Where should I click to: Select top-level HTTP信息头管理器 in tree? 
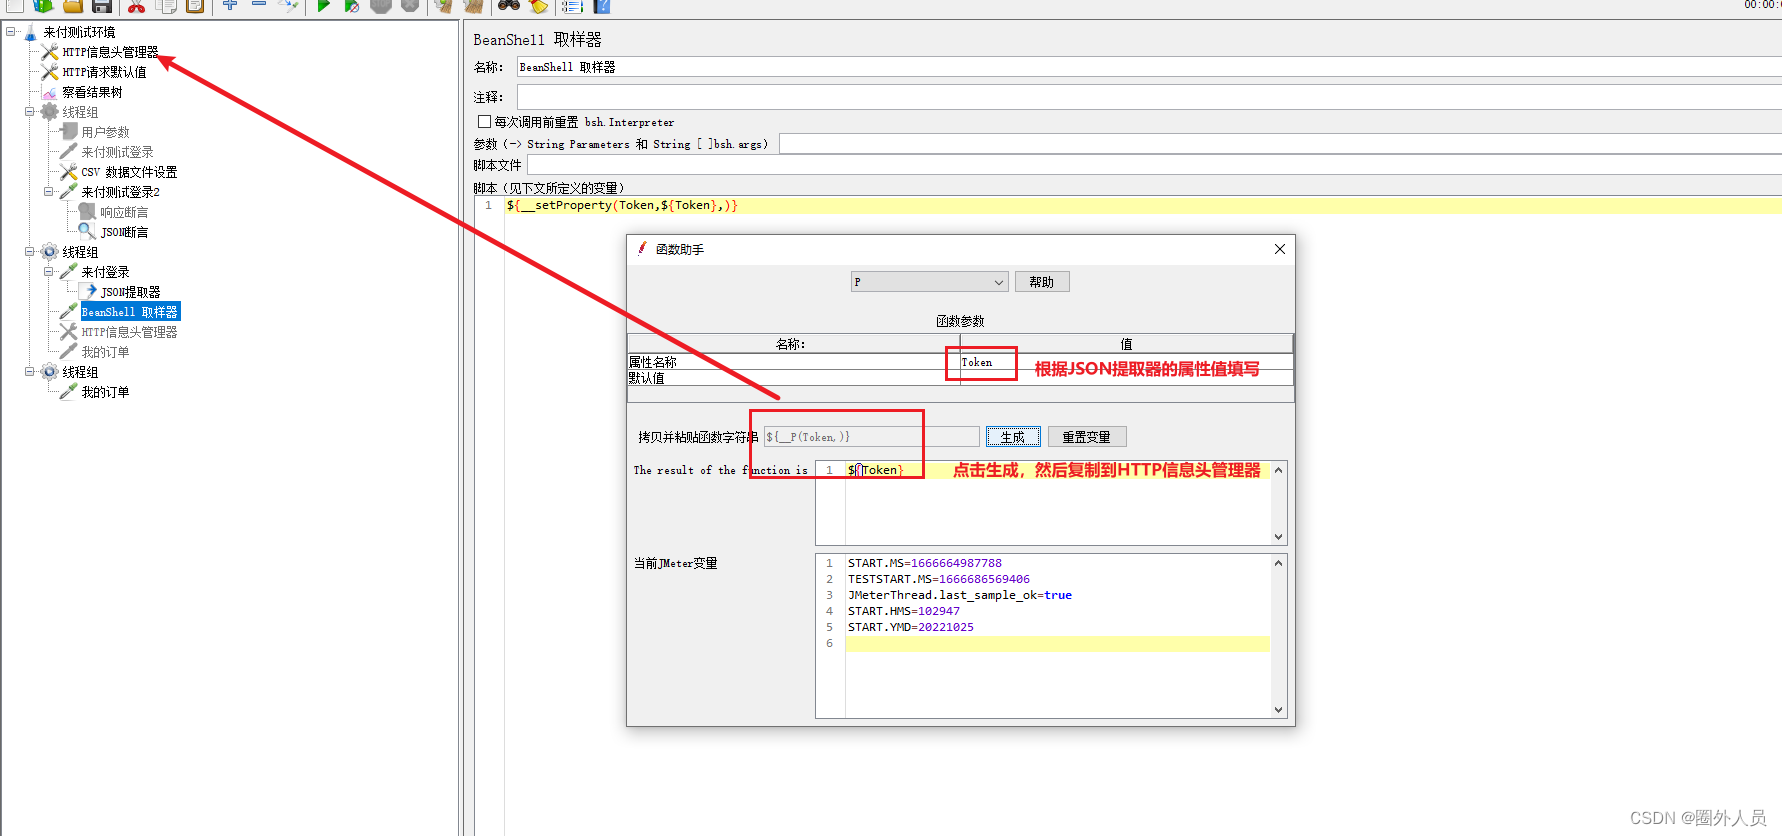110,52
